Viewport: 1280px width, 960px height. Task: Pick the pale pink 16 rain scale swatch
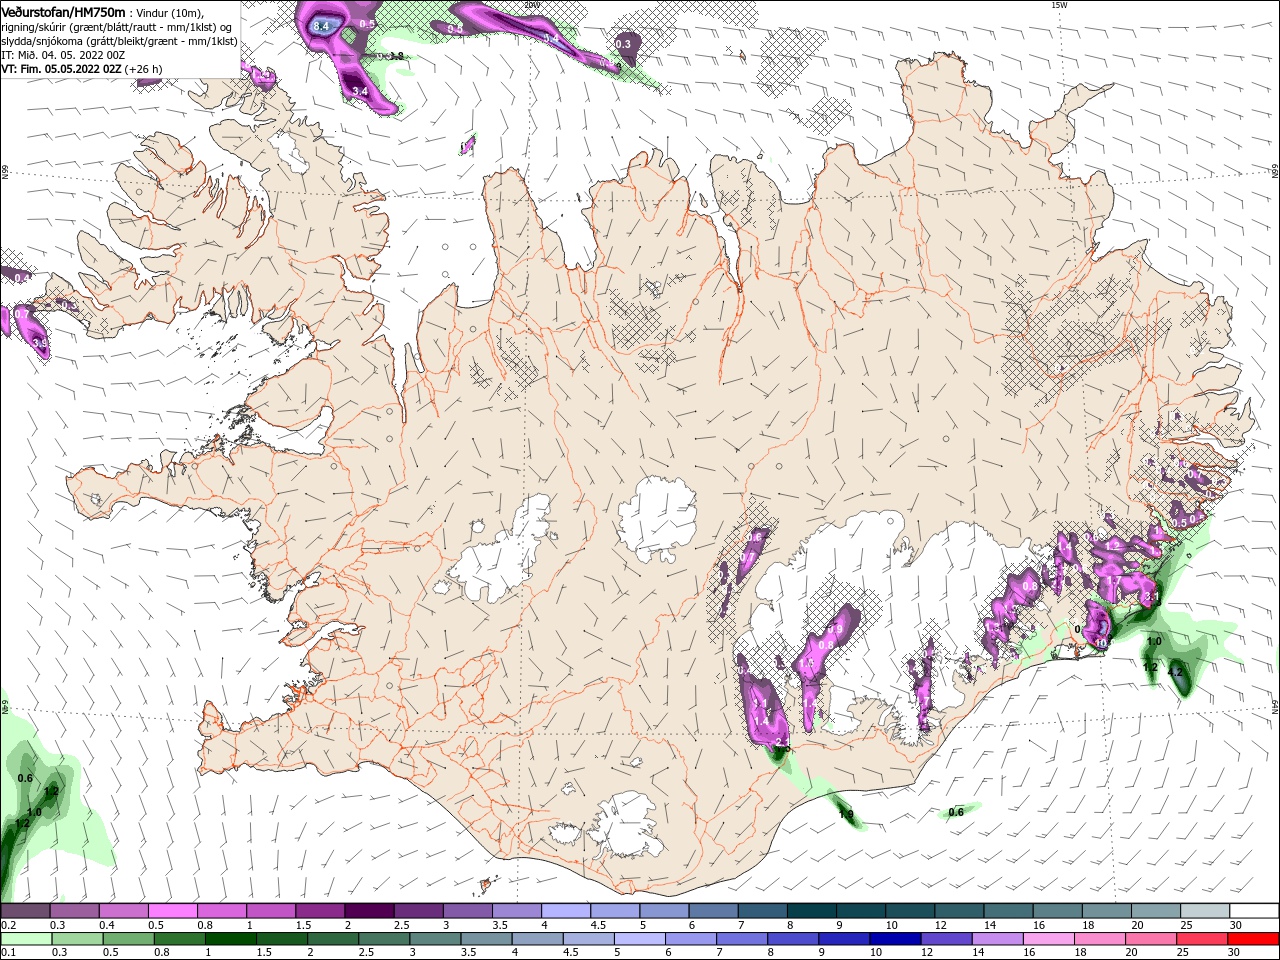coord(1049,939)
